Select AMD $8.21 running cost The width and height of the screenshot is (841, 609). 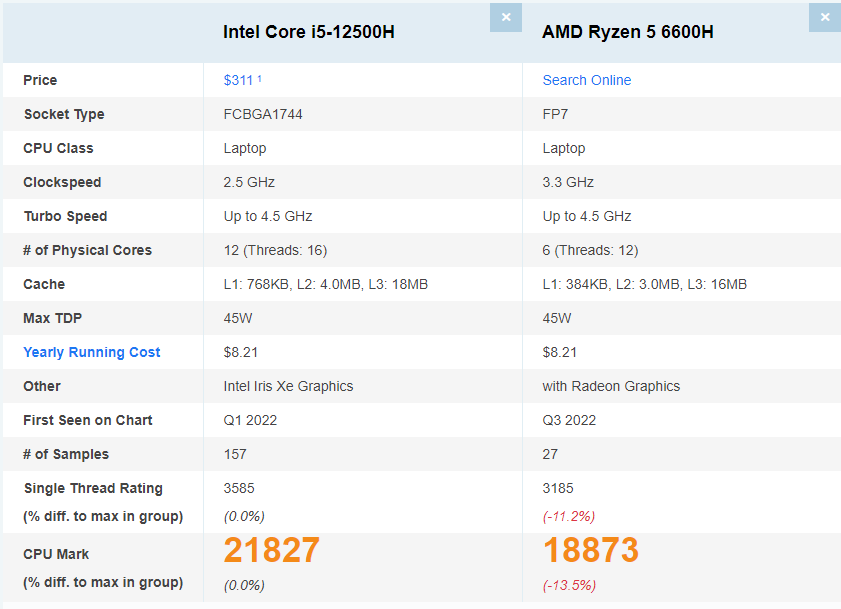pos(559,353)
